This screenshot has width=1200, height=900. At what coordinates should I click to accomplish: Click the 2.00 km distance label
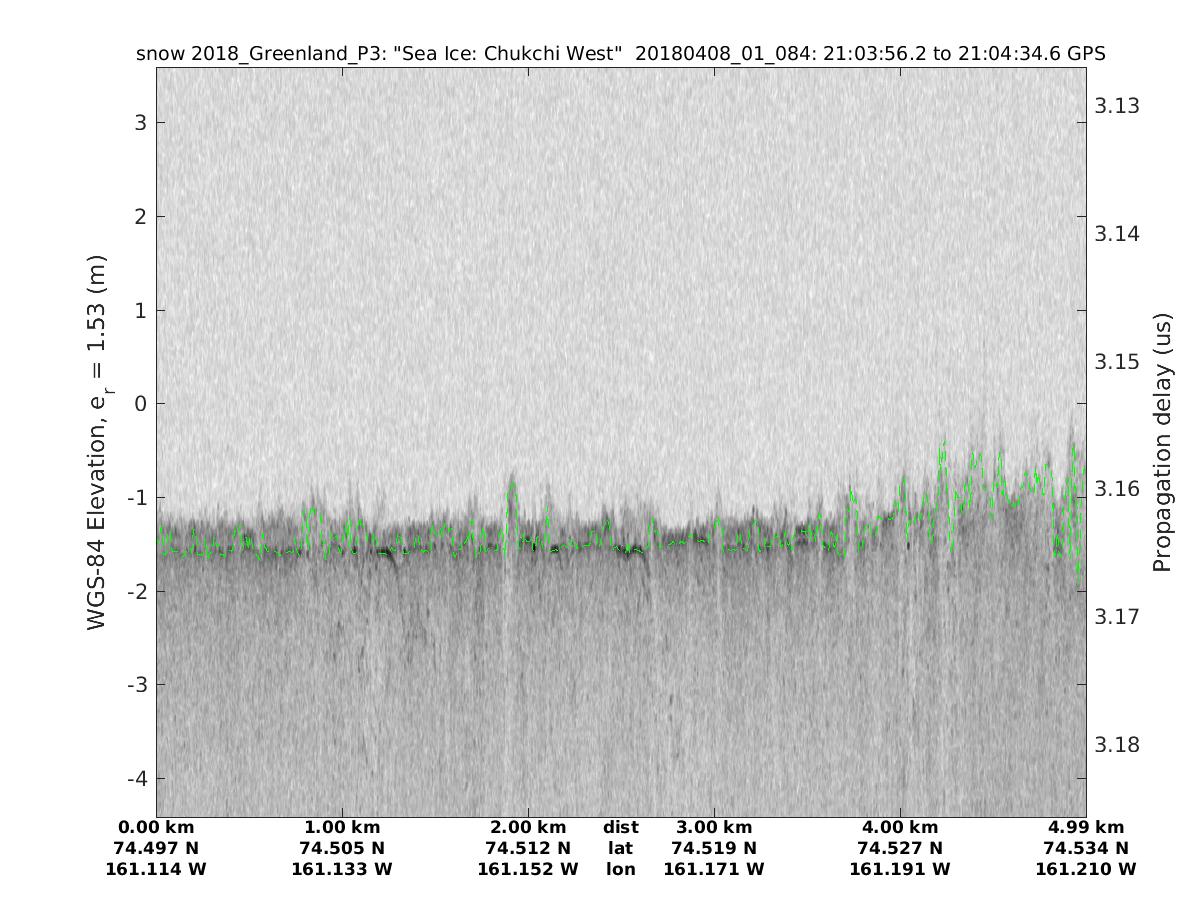tap(528, 828)
